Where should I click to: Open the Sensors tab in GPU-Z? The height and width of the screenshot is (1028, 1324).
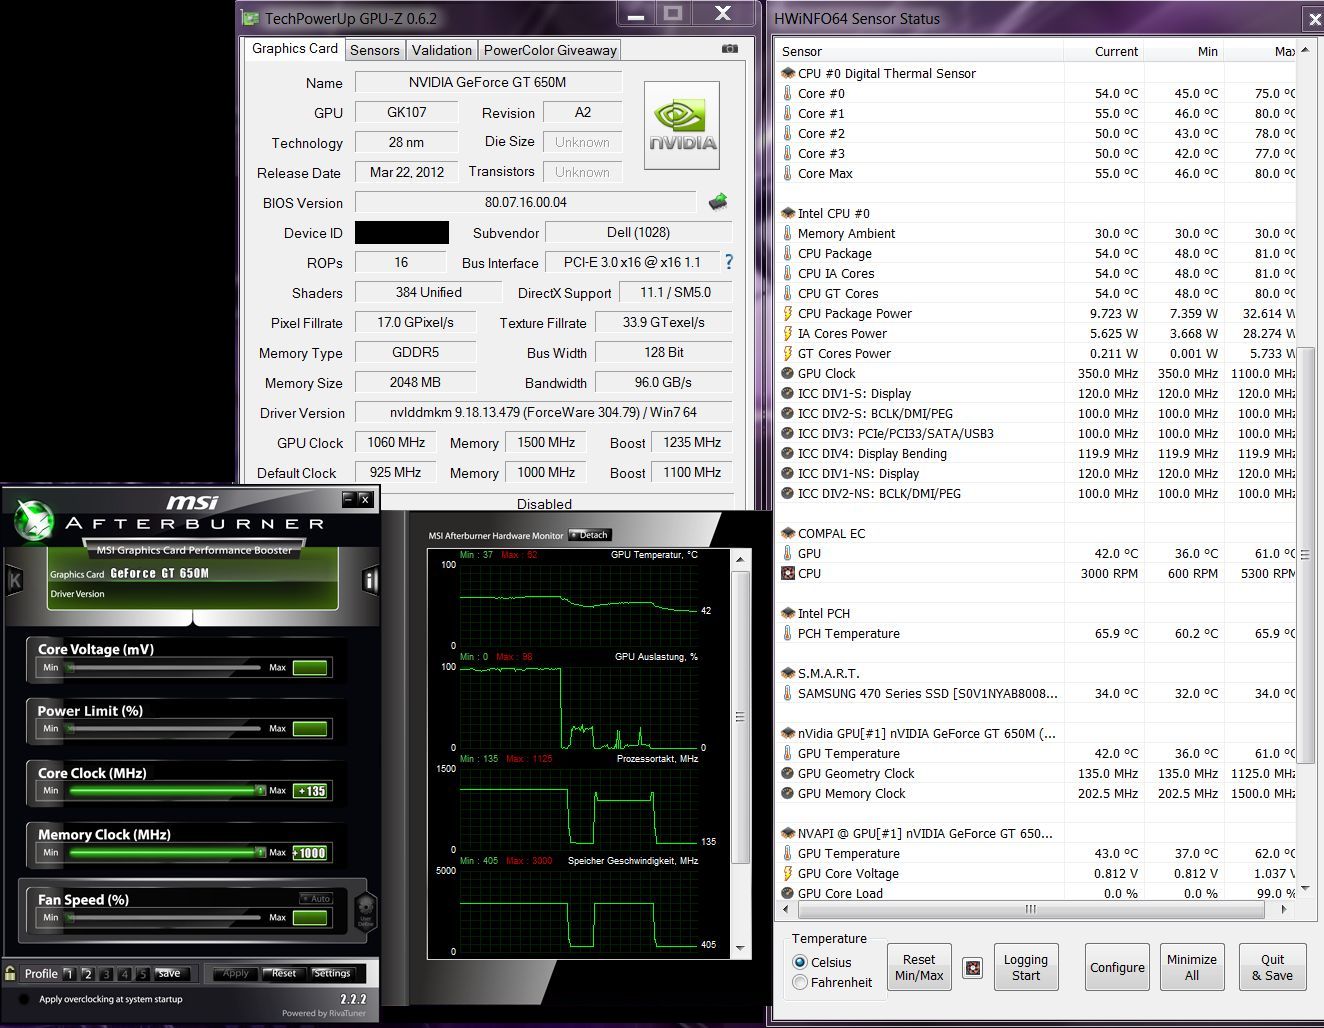coord(375,50)
